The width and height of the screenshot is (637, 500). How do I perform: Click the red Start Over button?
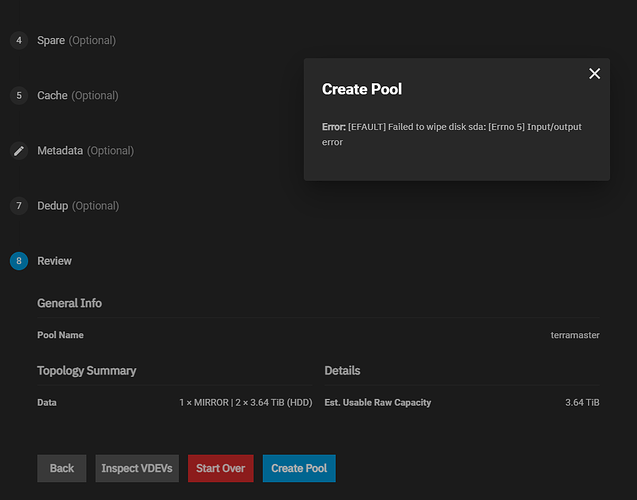pyautogui.click(x=221, y=468)
